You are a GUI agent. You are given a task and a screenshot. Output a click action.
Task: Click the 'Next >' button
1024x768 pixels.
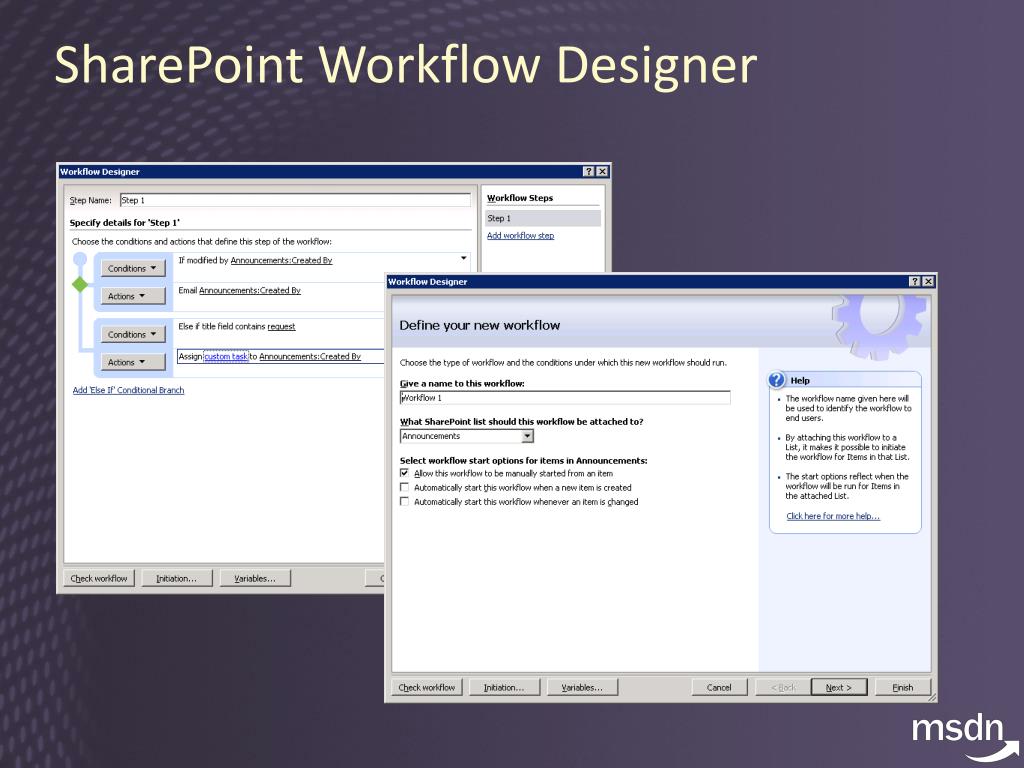coord(839,688)
